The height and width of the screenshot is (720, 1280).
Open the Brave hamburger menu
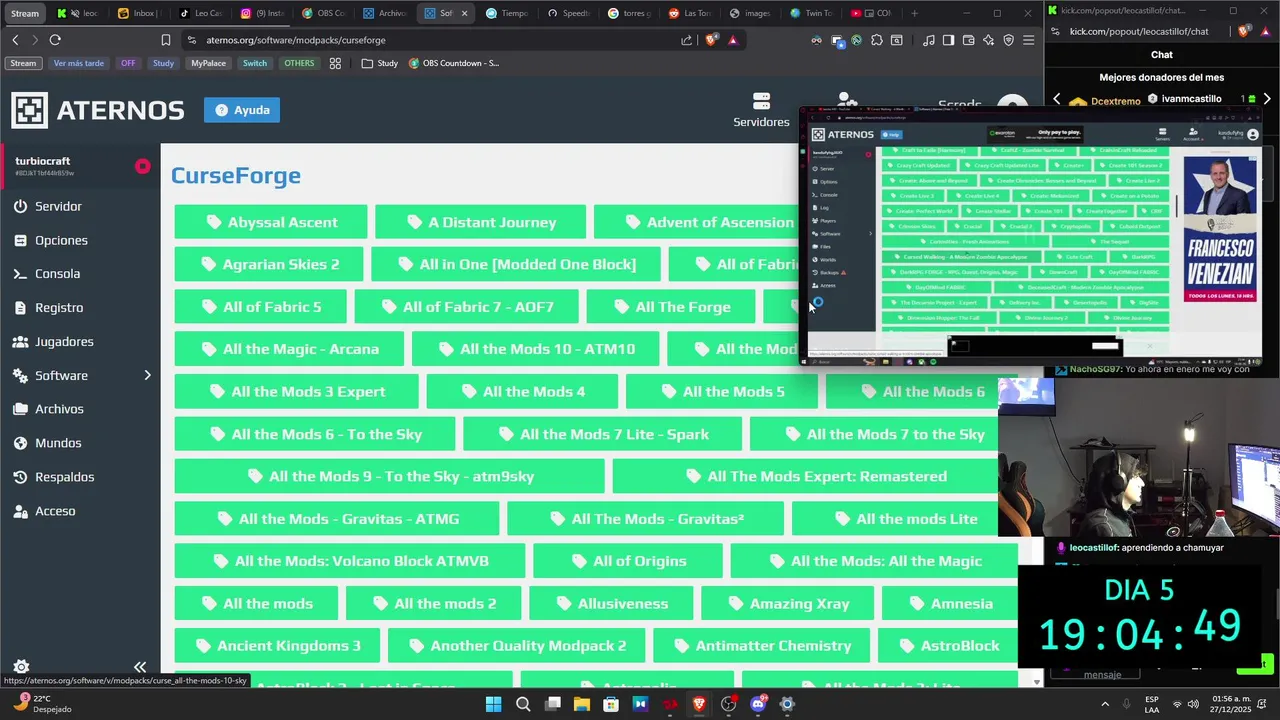[x=1028, y=40]
